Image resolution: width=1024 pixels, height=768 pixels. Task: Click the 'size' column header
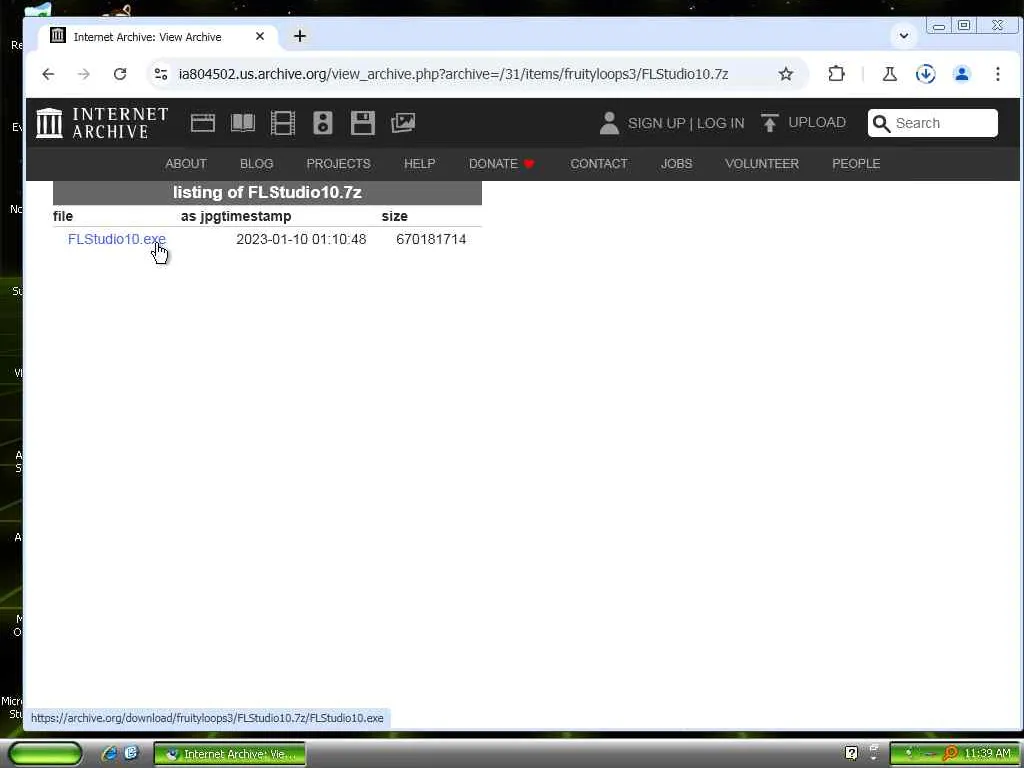pos(394,216)
